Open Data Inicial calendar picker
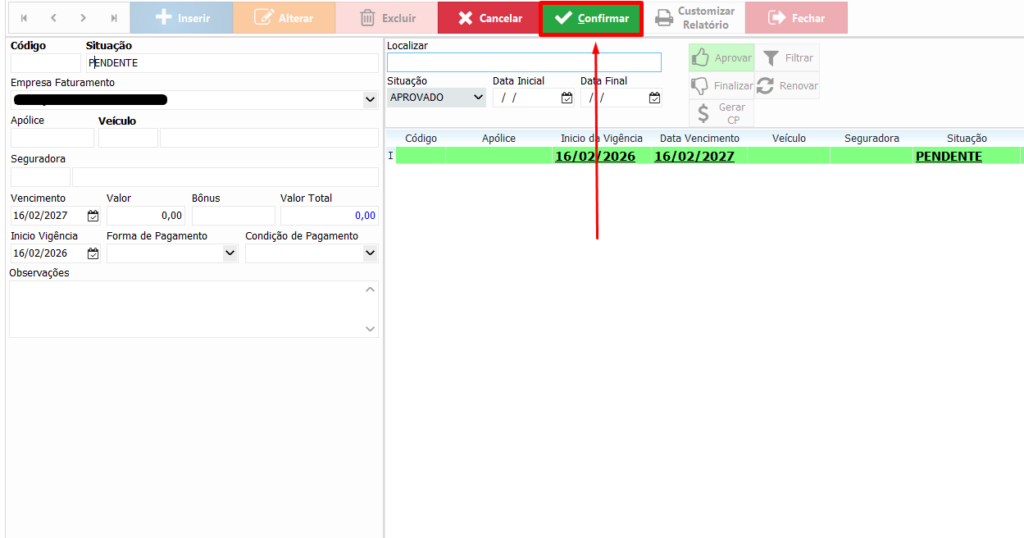The width and height of the screenshot is (1024, 538). click(567, 98)
